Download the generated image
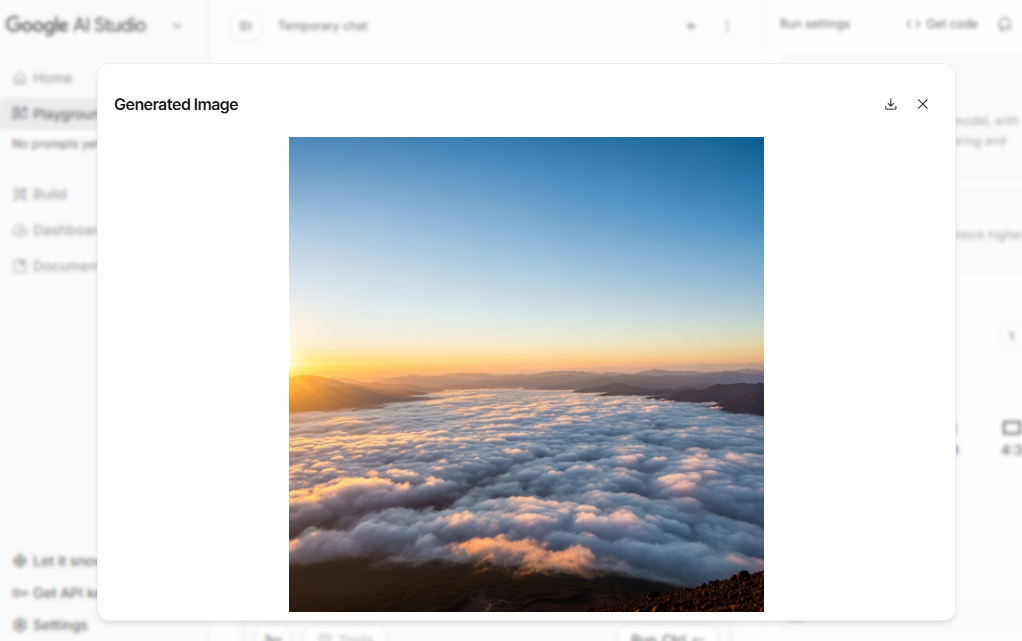This screenshot has height=641, width=1022. 890,104
